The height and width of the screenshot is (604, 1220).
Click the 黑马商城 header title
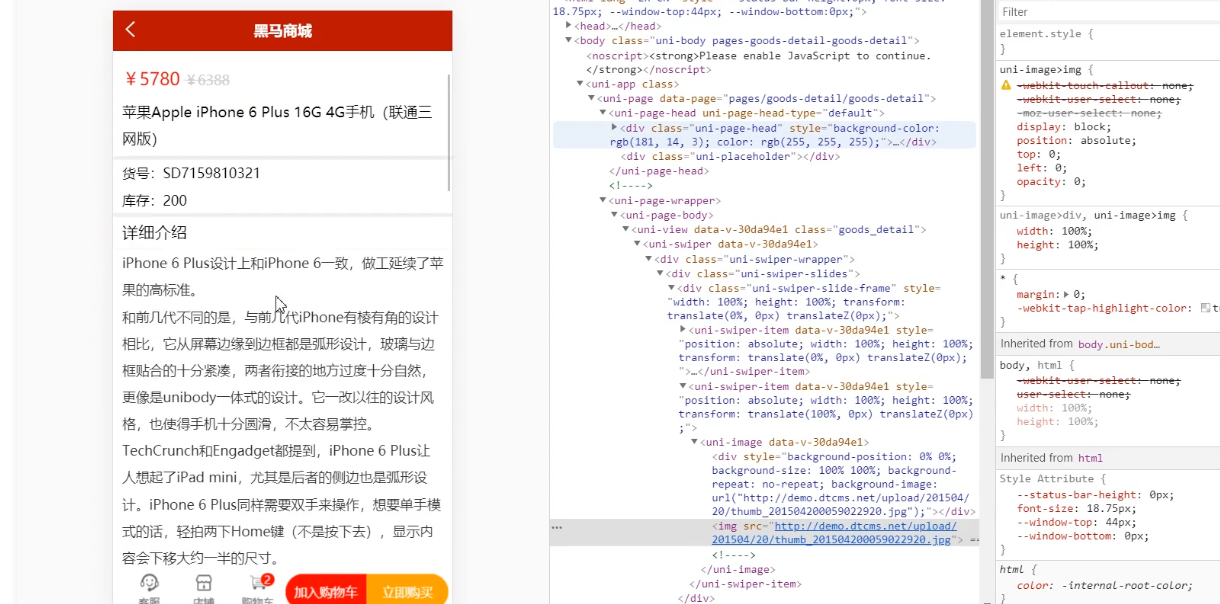coord(283,31)
